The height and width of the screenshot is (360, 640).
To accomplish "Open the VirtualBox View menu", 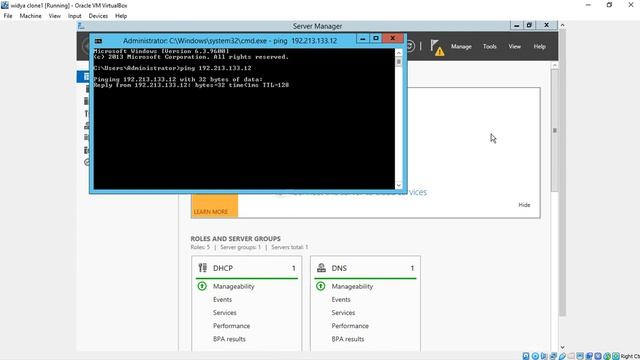I will (x=55, y=16).
